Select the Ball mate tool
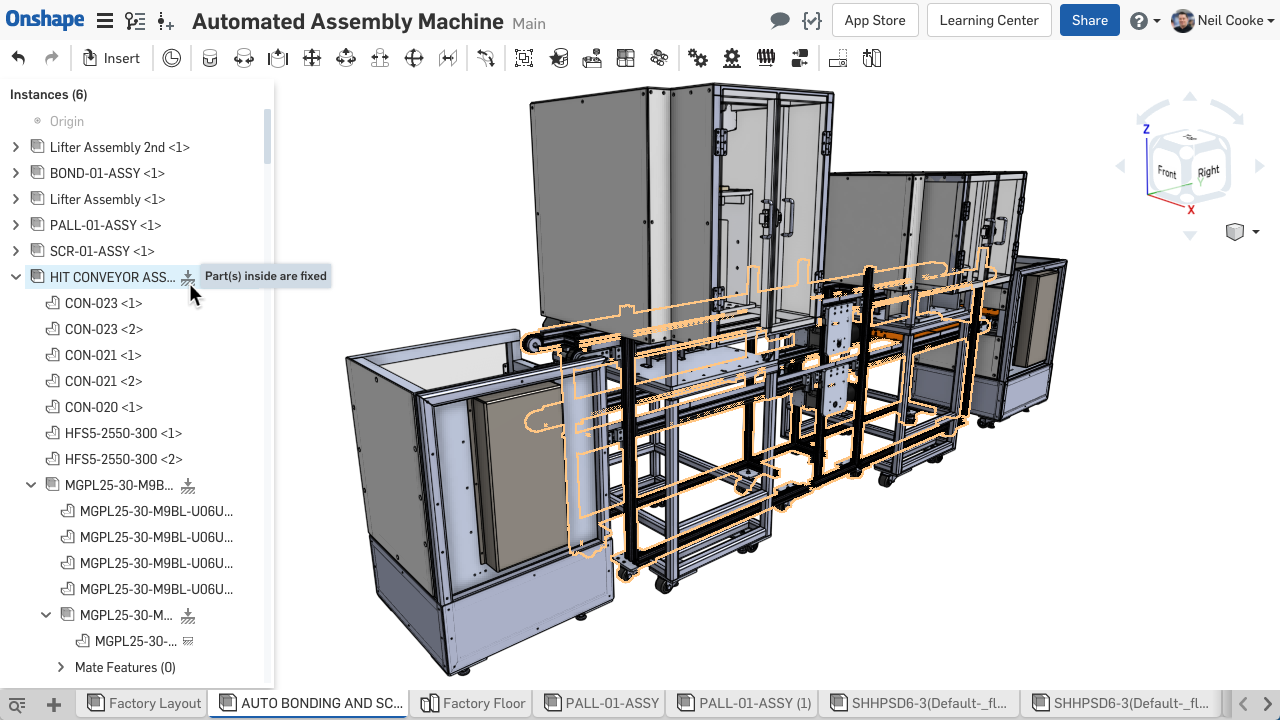1280x720 pixels. pyautogui.click(x=414, y=59)
